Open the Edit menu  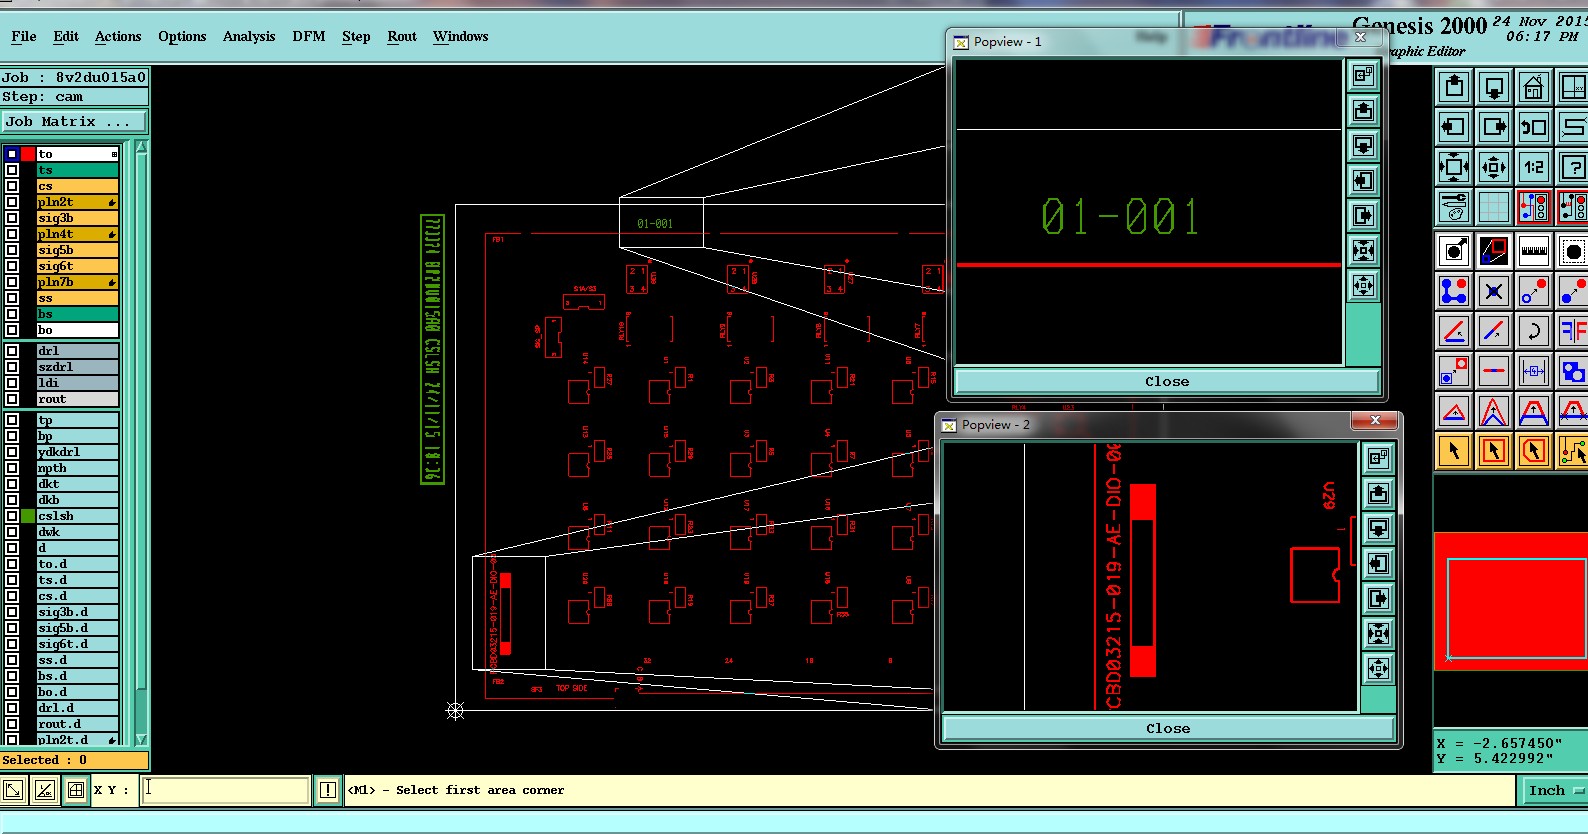66,36
